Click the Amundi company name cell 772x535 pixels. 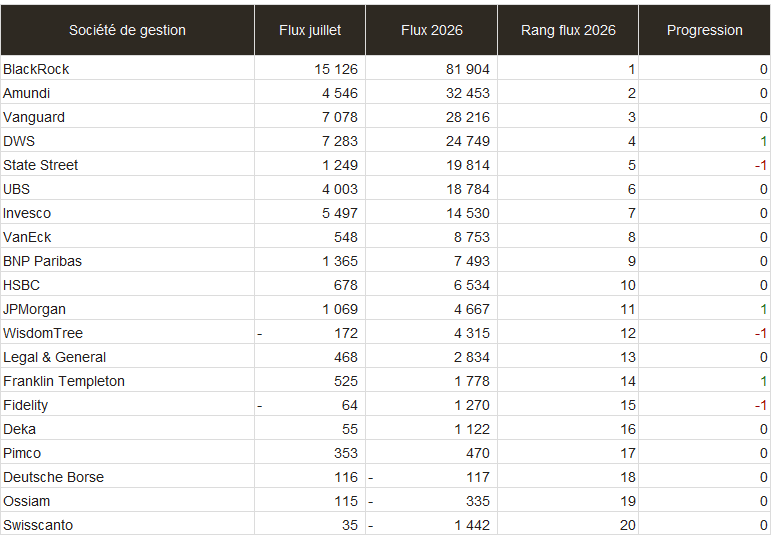128,93
